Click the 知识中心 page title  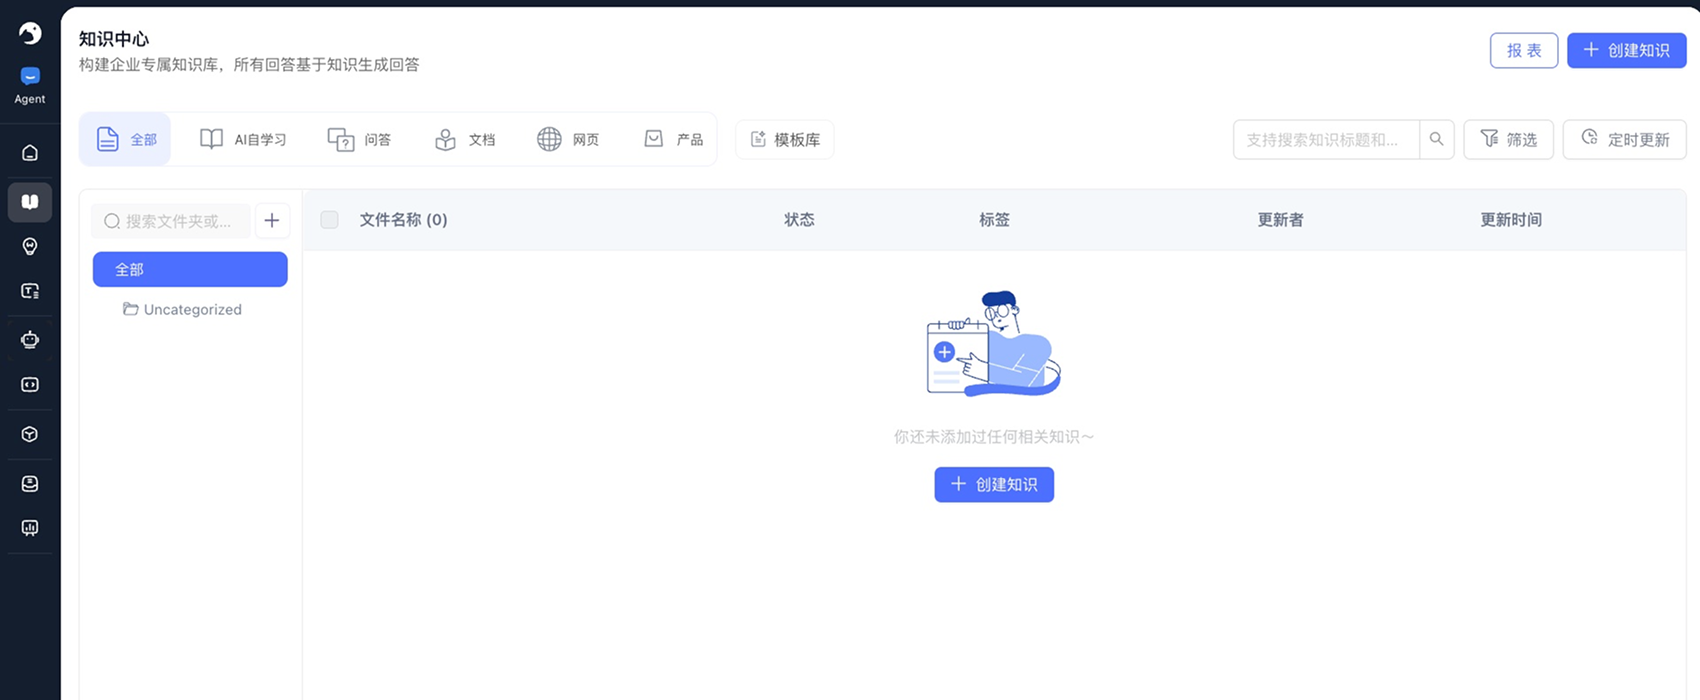[114, 39]
